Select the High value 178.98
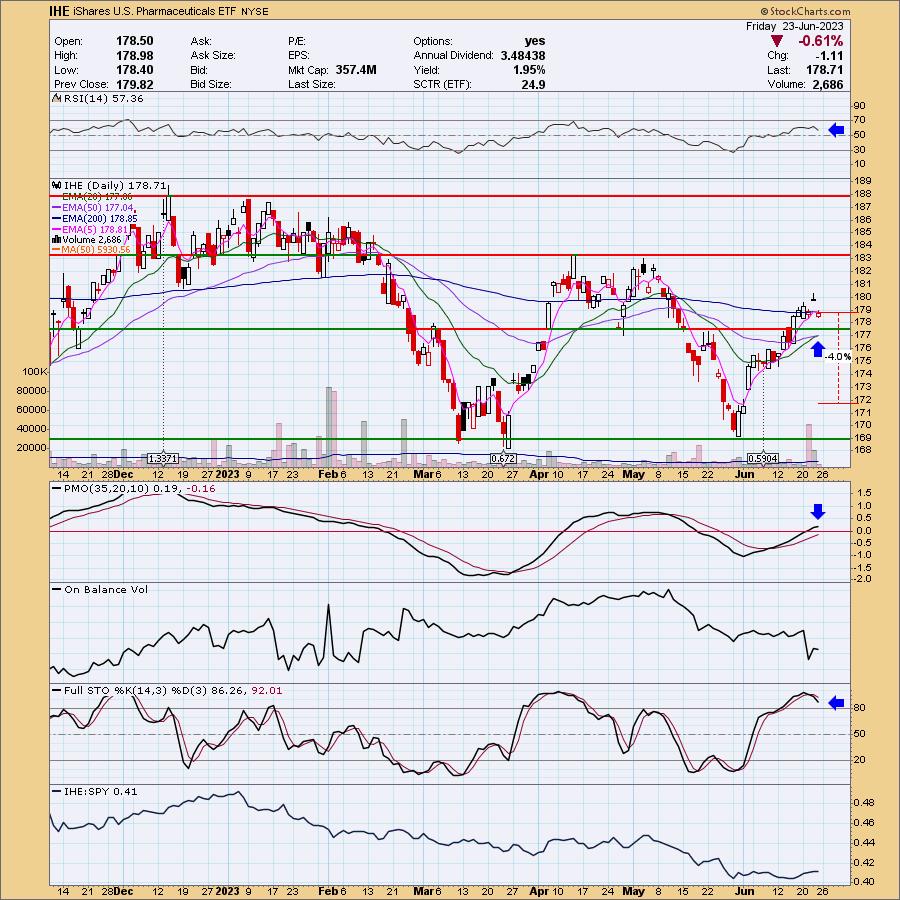The image size is (900, 900). coord(134,56)
